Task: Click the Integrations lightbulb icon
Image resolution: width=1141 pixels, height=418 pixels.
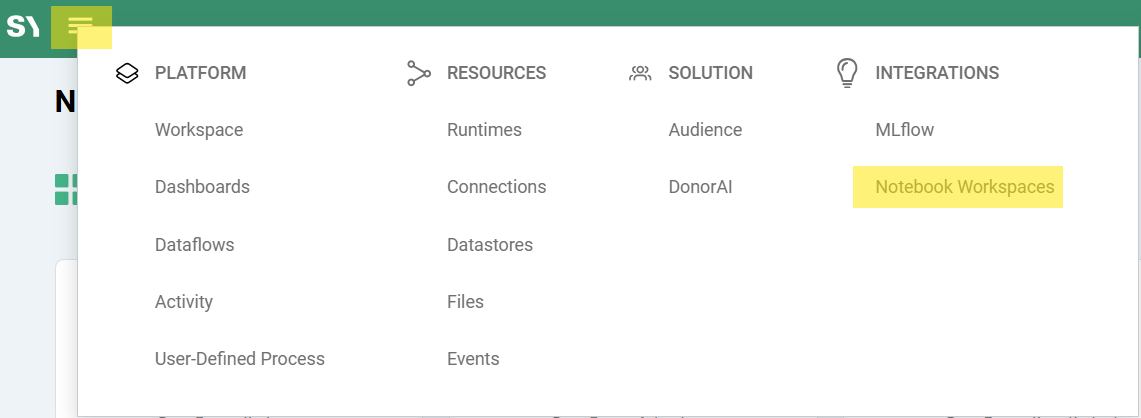Action: point(847,73)
